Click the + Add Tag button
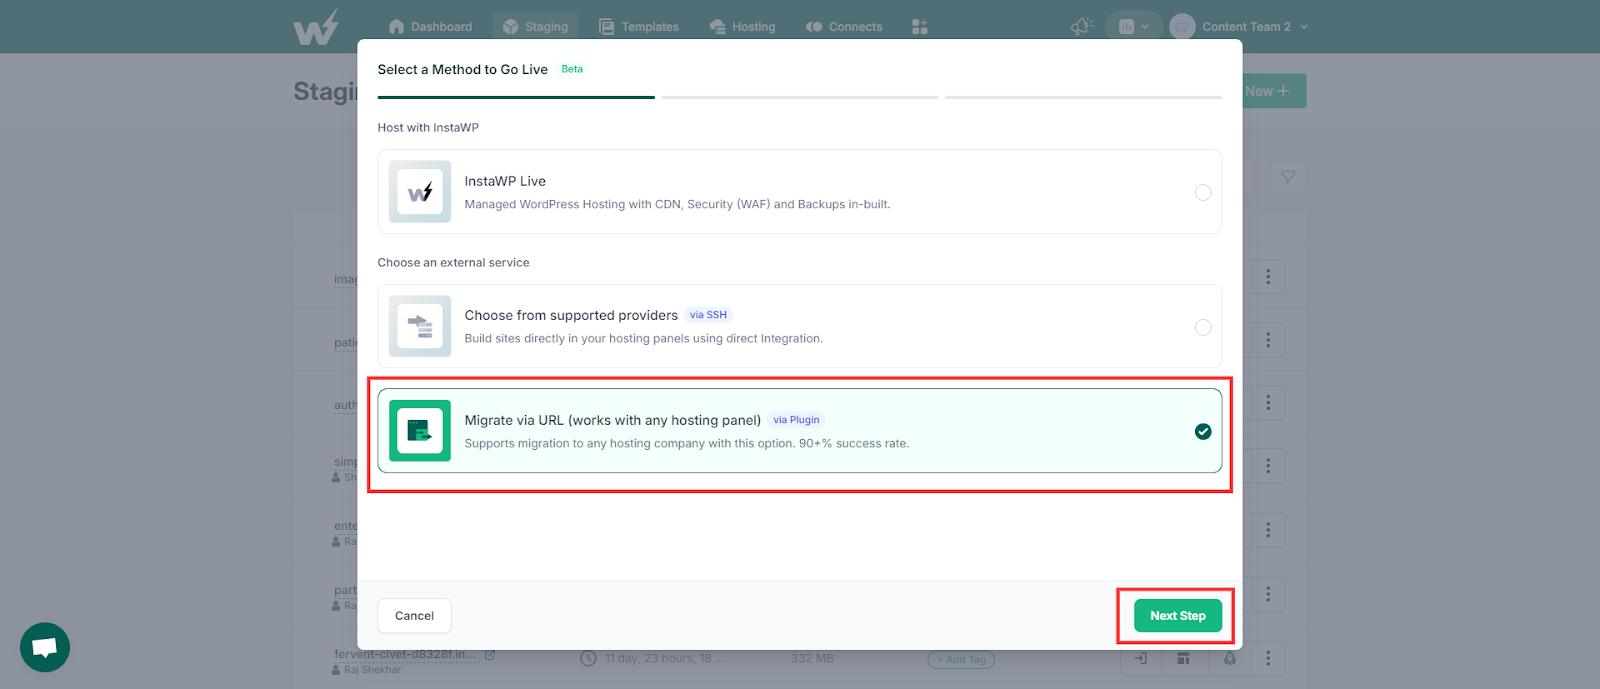Viewport: 1600px width, 689px height. [x=961, y=660]
